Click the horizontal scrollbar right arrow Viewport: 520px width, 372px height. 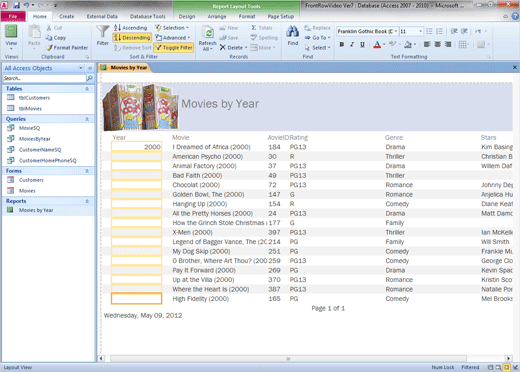click(508, 359)
